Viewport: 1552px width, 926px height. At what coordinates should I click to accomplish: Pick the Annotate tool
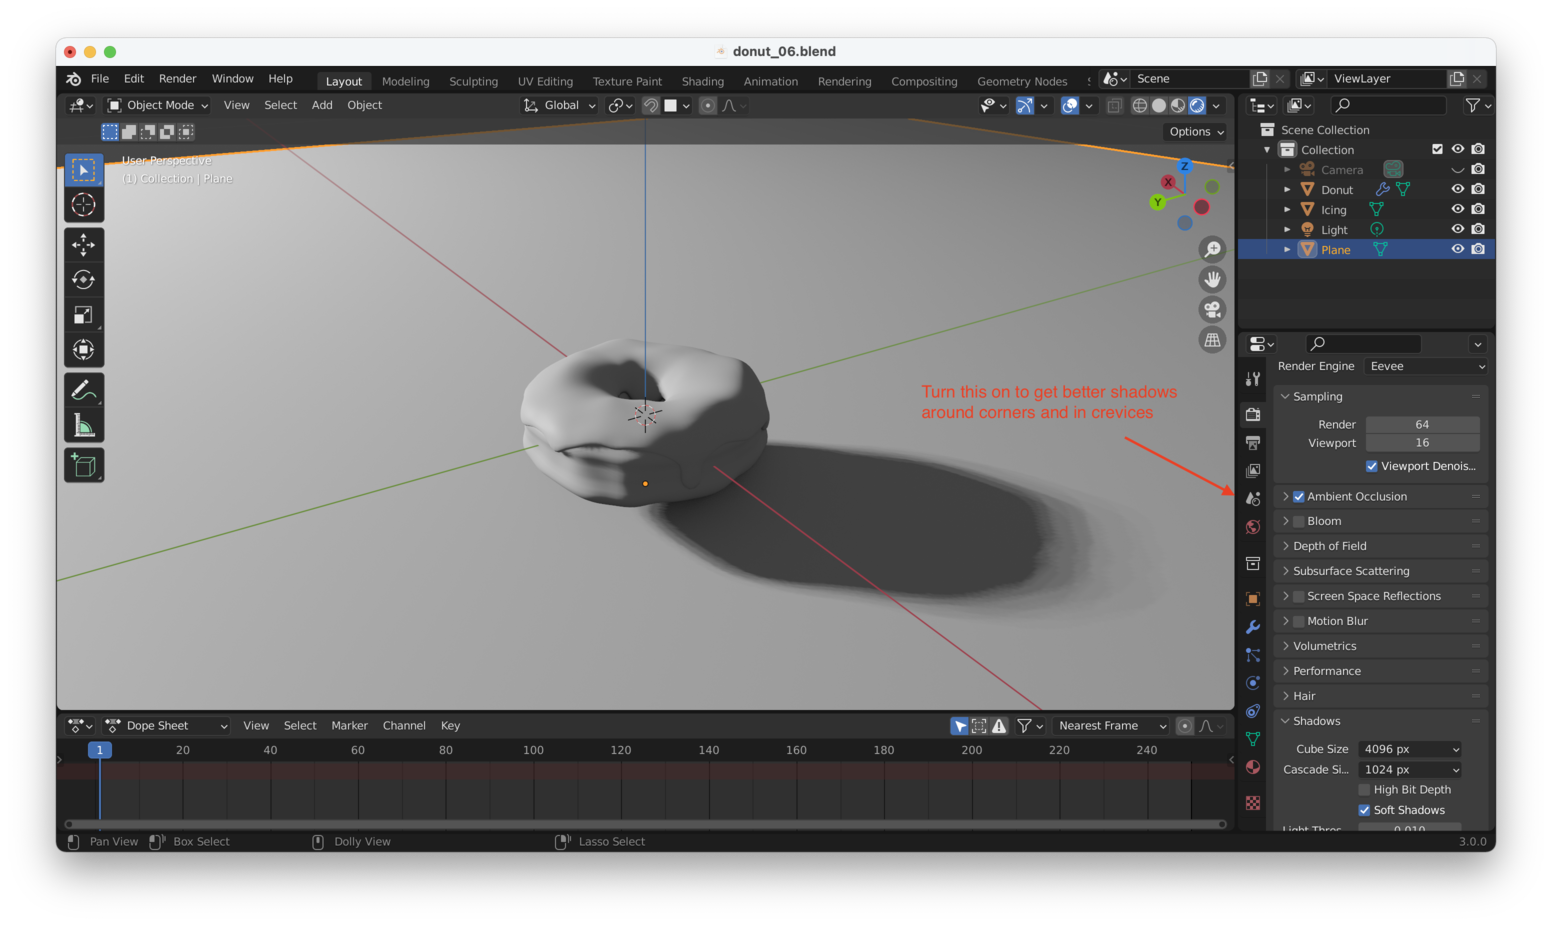(x=84, y=388)
